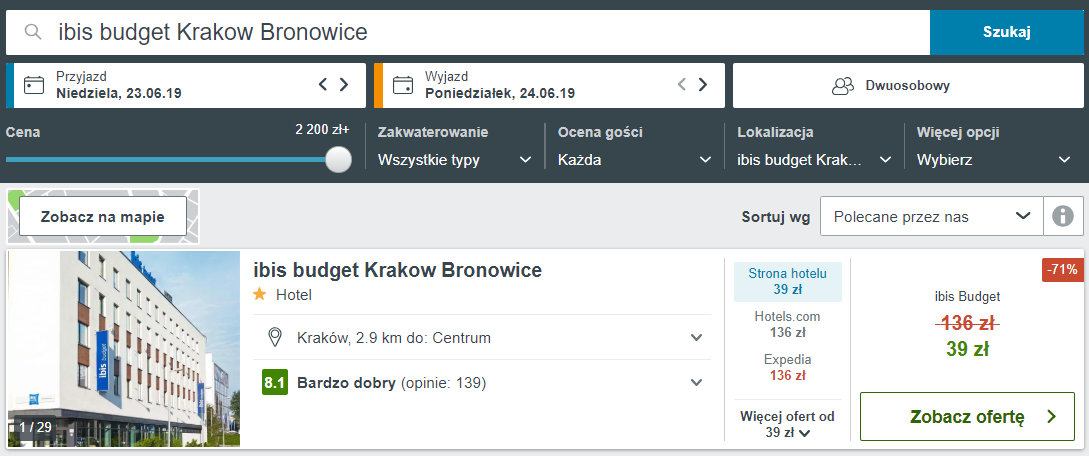This screenshot has width=1089, height=456.
Task: Open the check-in calendar icon
Action: (x=34, y=85)
